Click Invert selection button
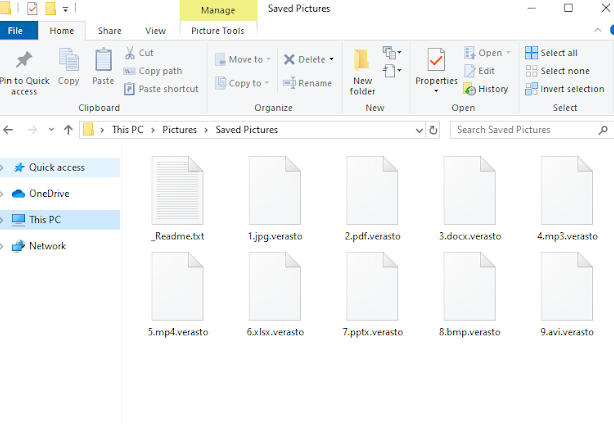The width and height of the screenshot is (614, 424). click(x=563, y=88)
